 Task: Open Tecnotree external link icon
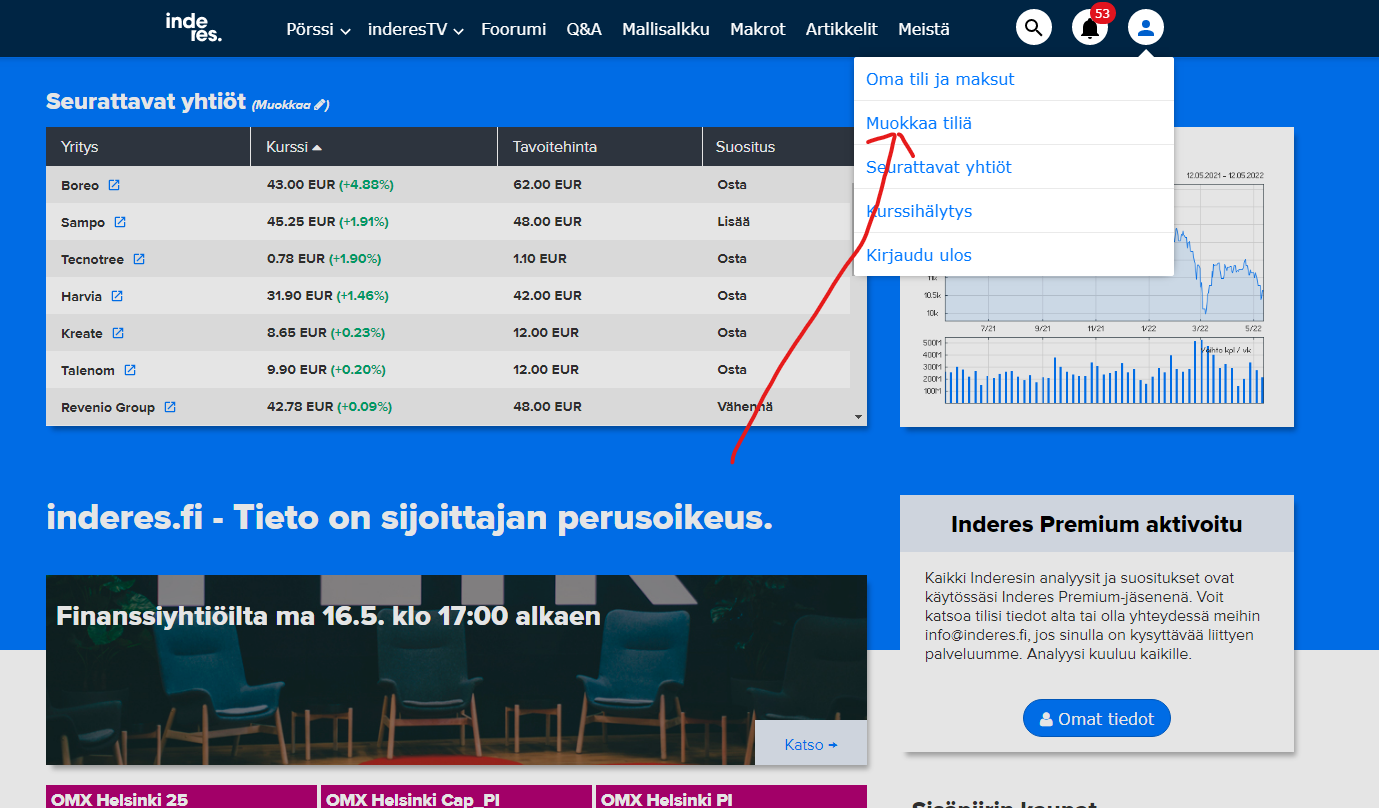pyautogui.click(x=139, y=259)
